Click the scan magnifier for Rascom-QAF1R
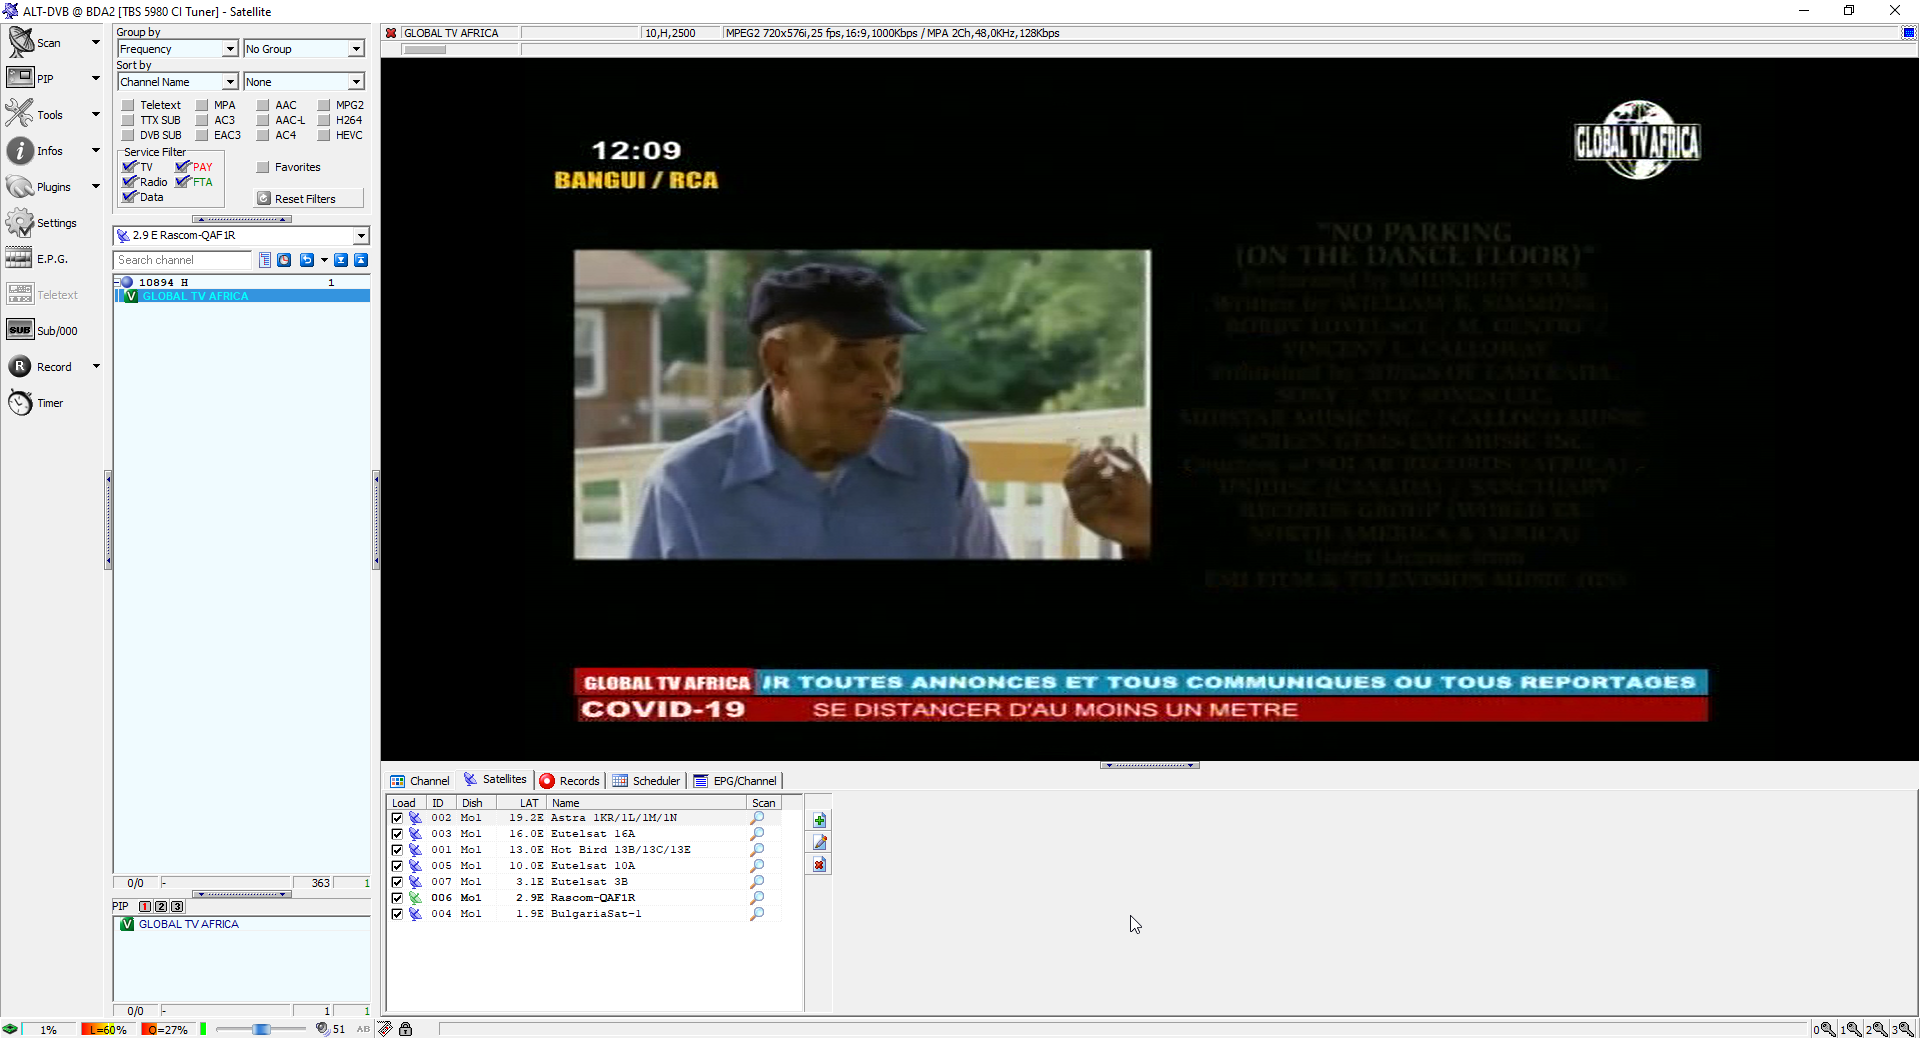 tap(757, 898)
